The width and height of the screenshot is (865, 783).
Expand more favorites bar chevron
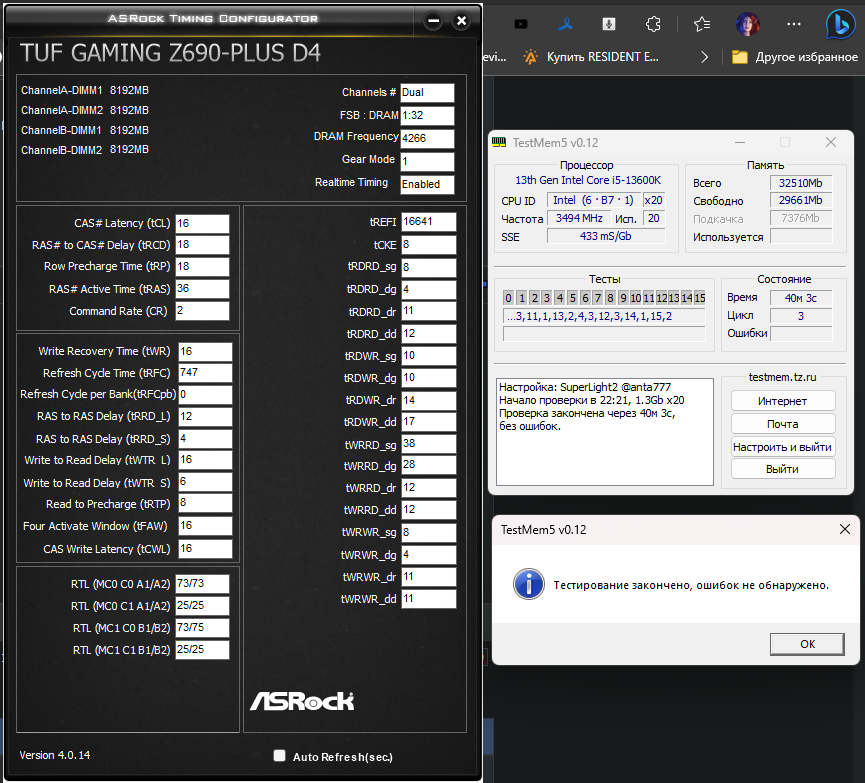click(x=704, y=57)
